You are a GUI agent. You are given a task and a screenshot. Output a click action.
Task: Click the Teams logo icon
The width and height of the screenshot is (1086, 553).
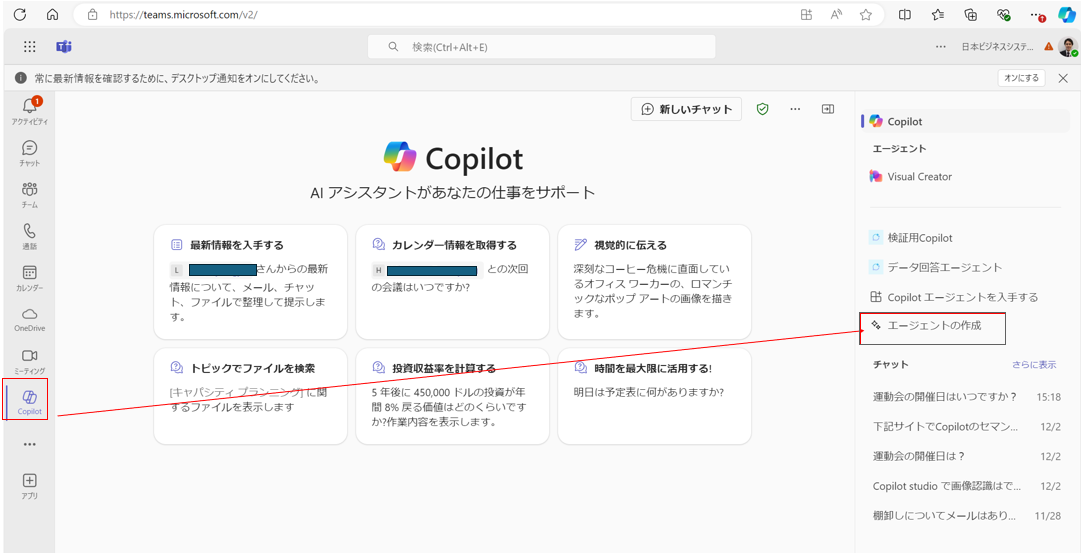tap(64, 46)
